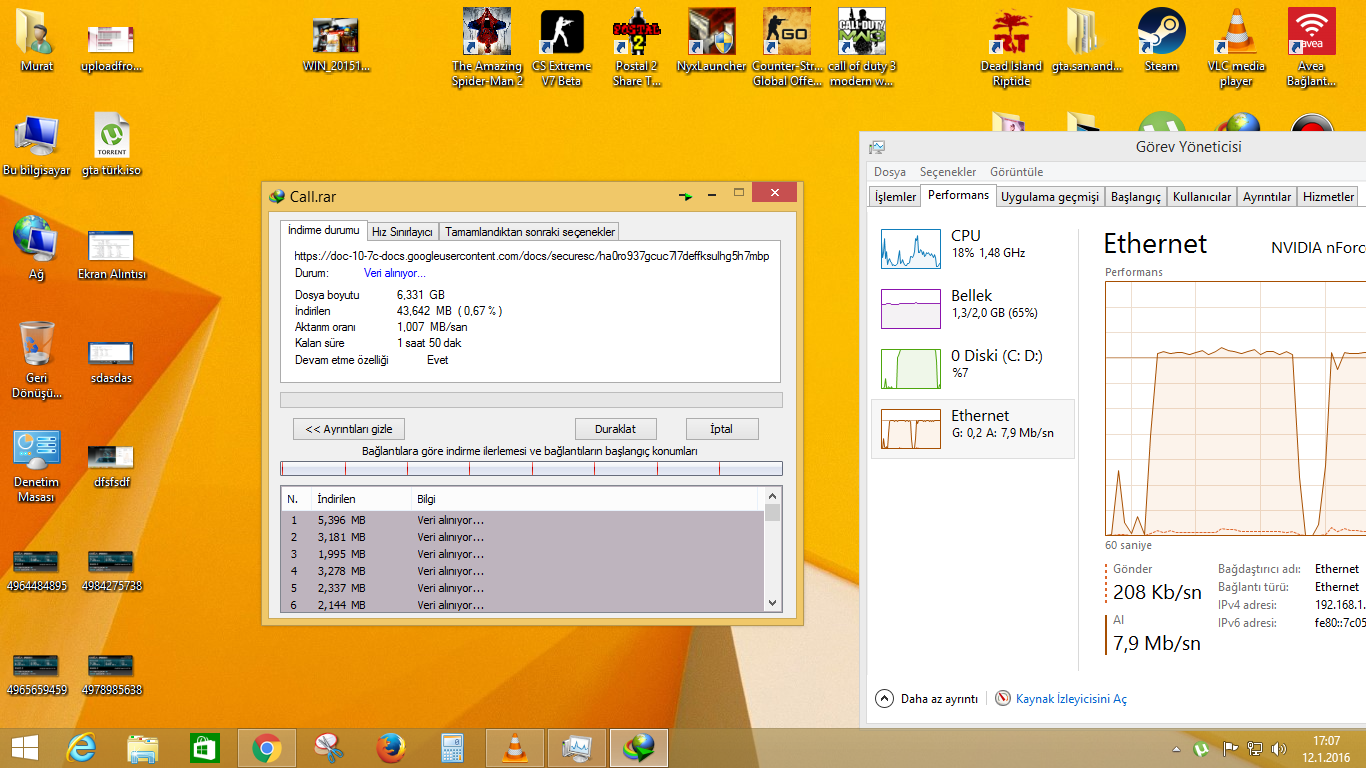Open Avea Bağlantı desktop shortcut
Viewport: 1366px width, 768px height.
[x=1311, y=47]
